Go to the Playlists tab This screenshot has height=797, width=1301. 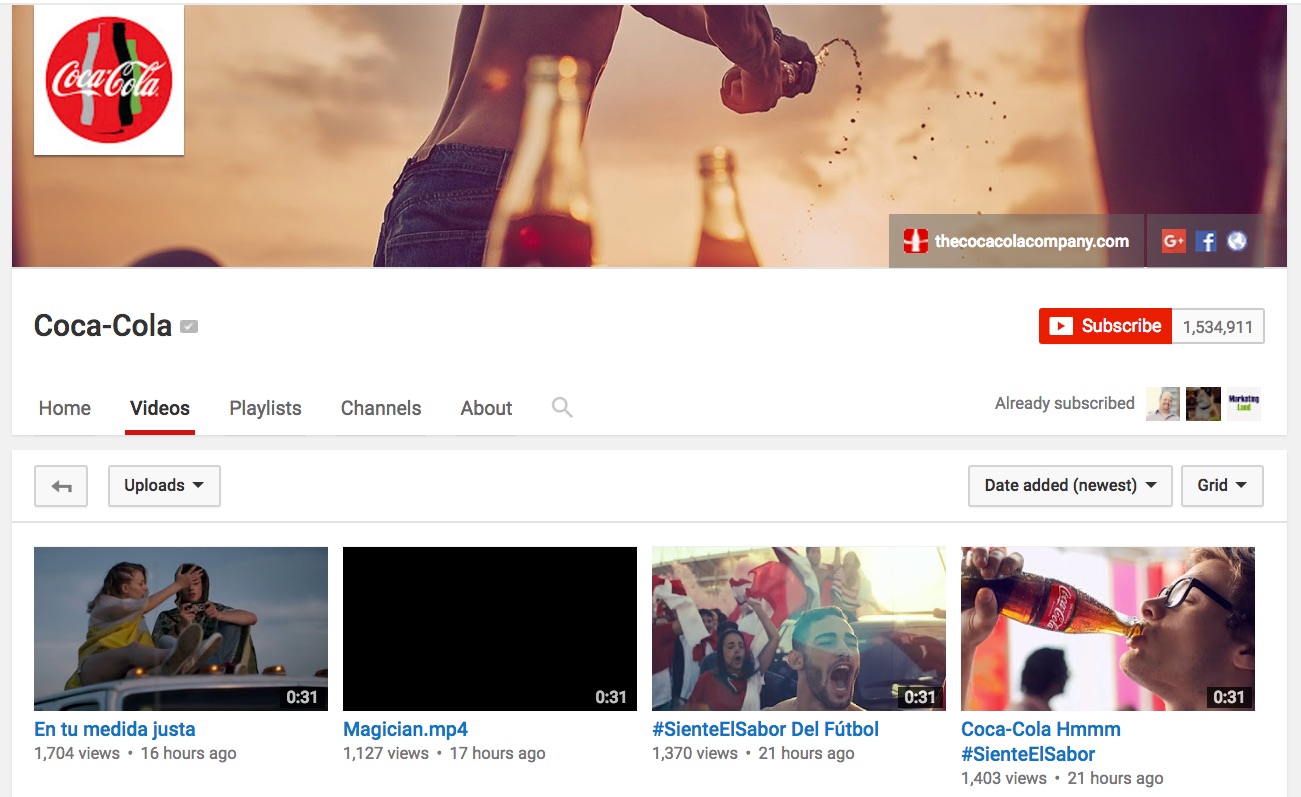(x=265, y=408)
